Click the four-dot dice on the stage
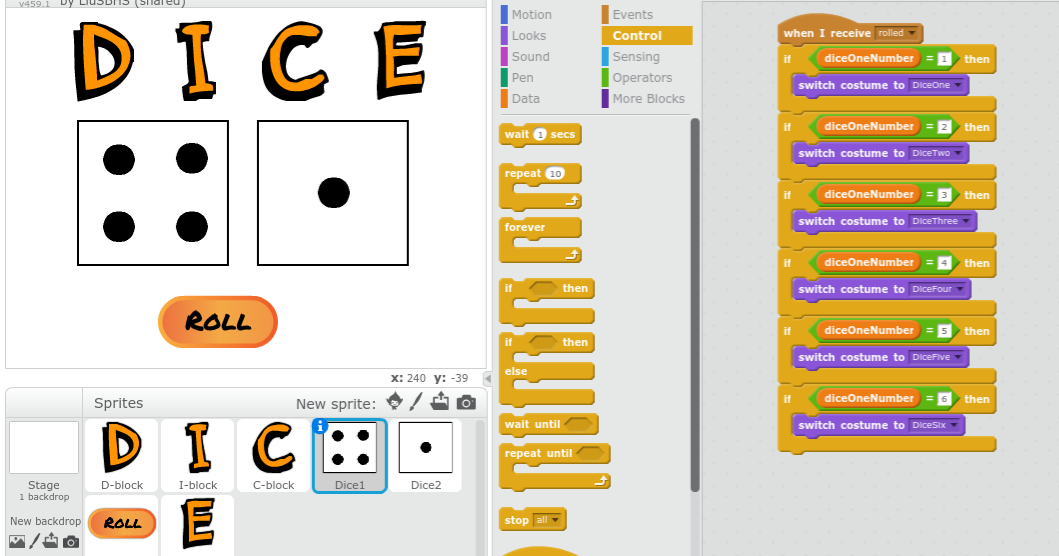The height and width of the screenshot is (556, 1059). point(153,193)
